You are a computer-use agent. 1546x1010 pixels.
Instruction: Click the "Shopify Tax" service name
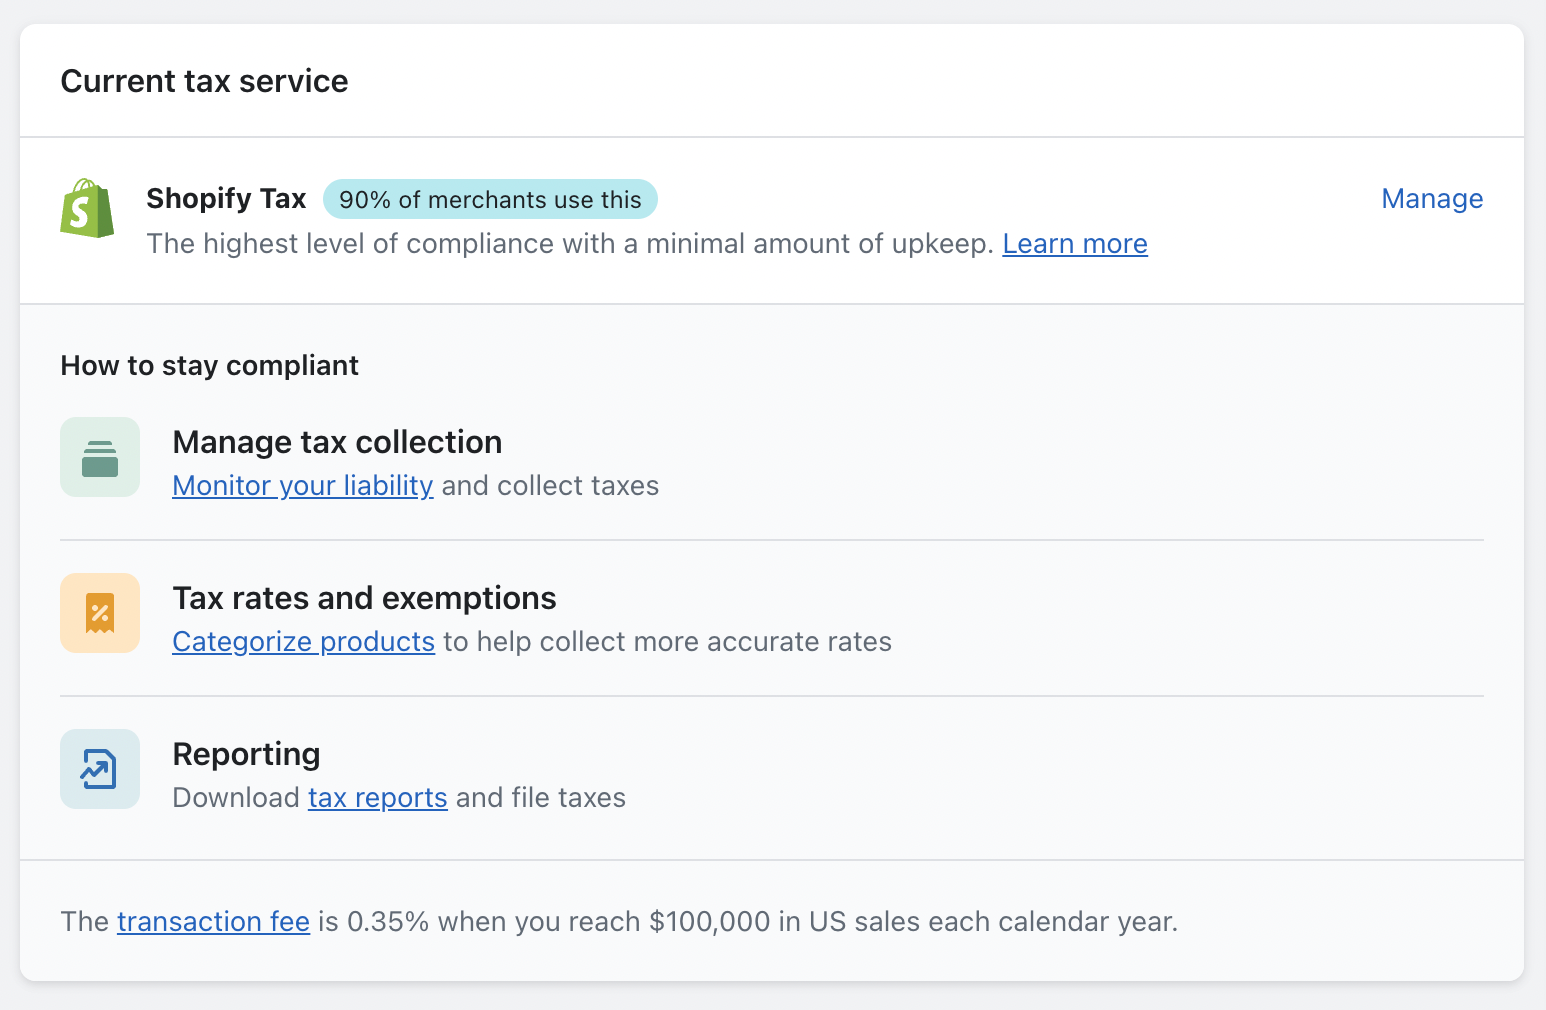pos(226,198)
